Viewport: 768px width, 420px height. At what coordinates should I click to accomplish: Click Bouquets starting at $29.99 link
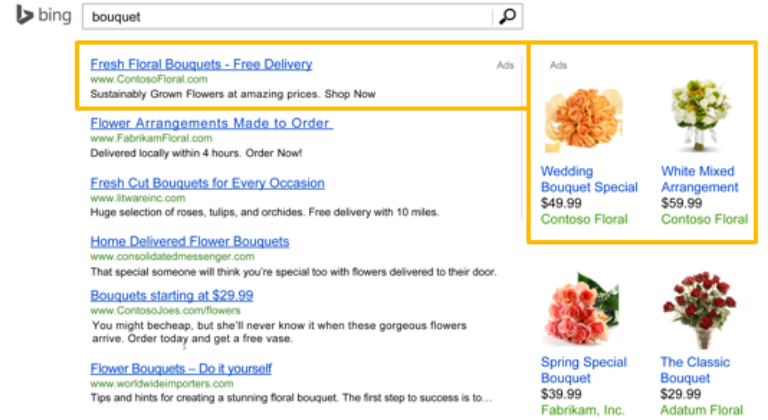[171, 295]
